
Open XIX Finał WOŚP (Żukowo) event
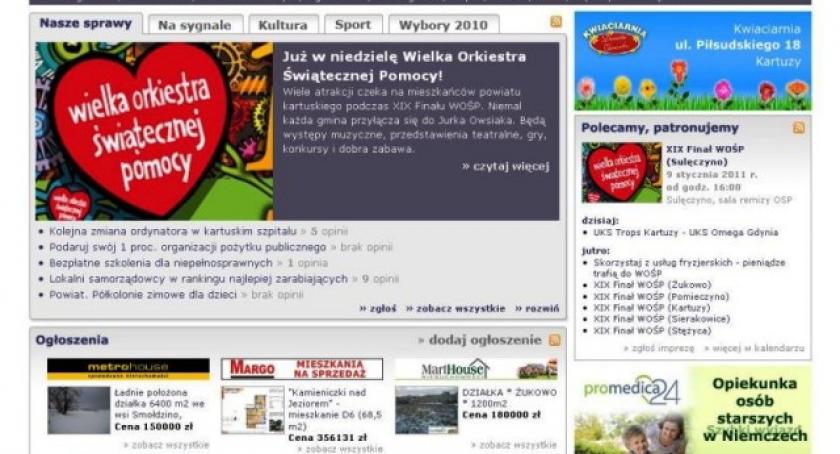(652, 285)
